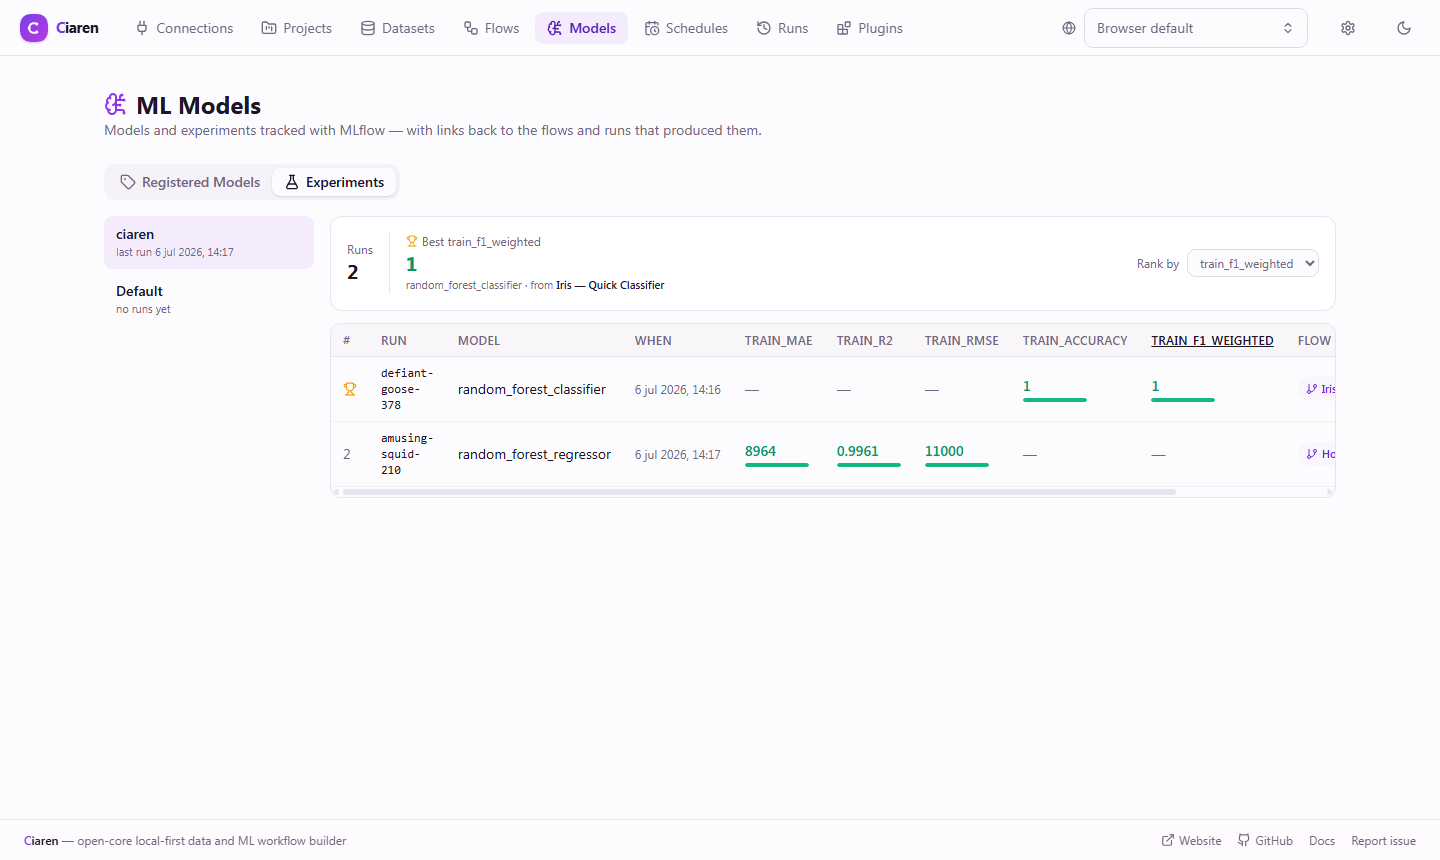View Runs history page

tap(782, 28)
